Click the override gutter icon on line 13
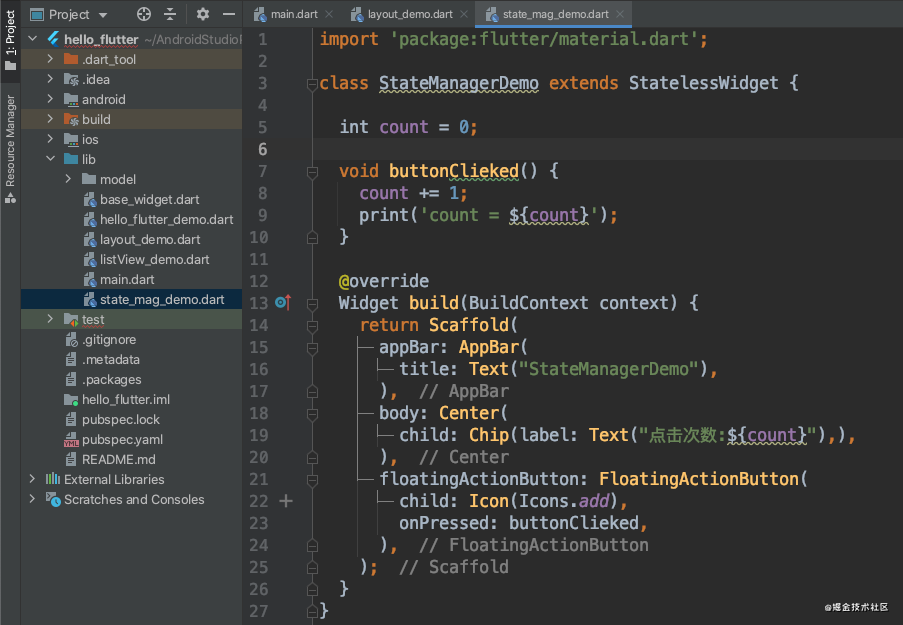The height and width of the screenshot is (625, 903). click(x=283, y=302)
